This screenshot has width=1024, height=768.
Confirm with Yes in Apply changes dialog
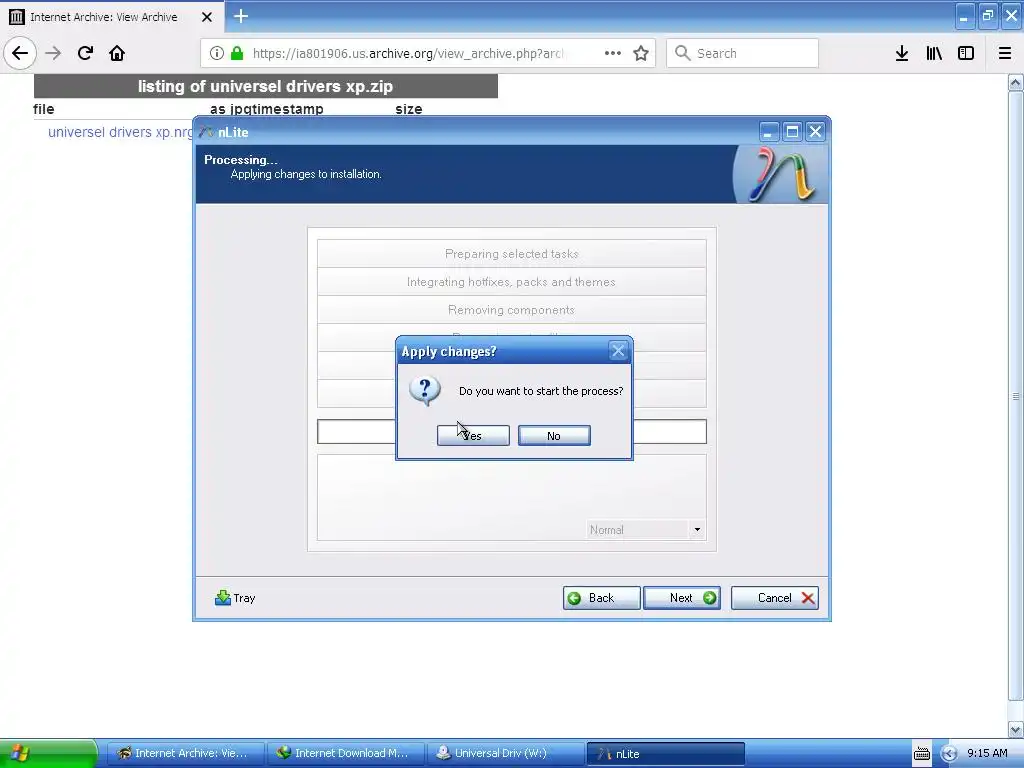[473, 436]
